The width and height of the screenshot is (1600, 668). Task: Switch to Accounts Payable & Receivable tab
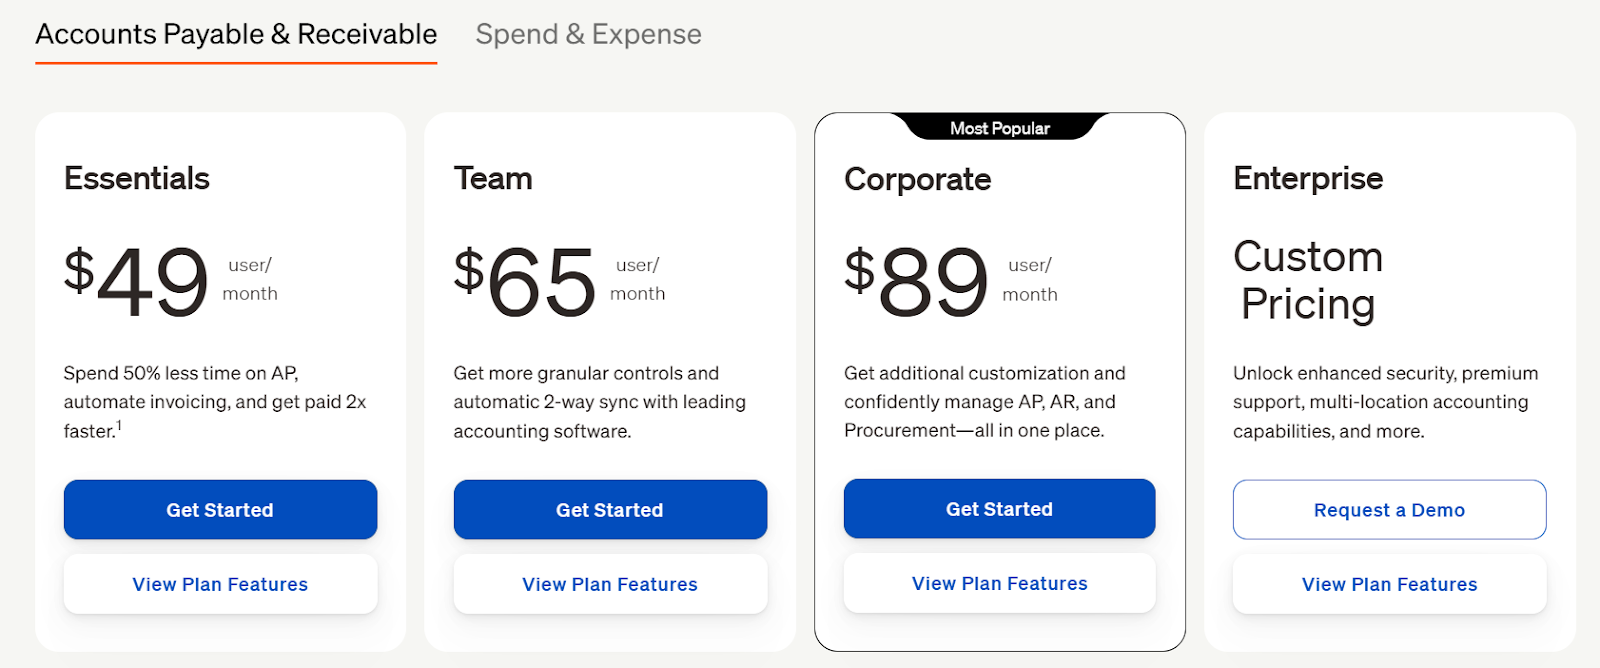(236, 35)
